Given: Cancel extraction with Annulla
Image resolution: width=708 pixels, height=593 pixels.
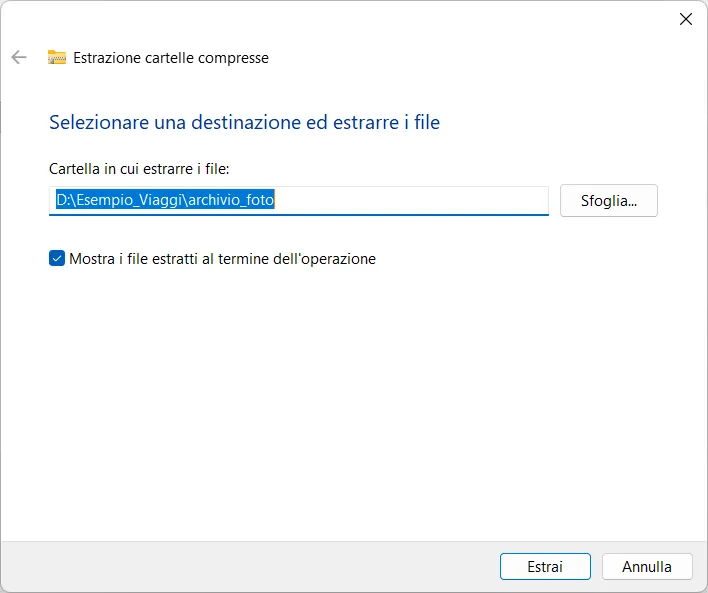Looking at the screenshot, I should [x=647, y=566].
